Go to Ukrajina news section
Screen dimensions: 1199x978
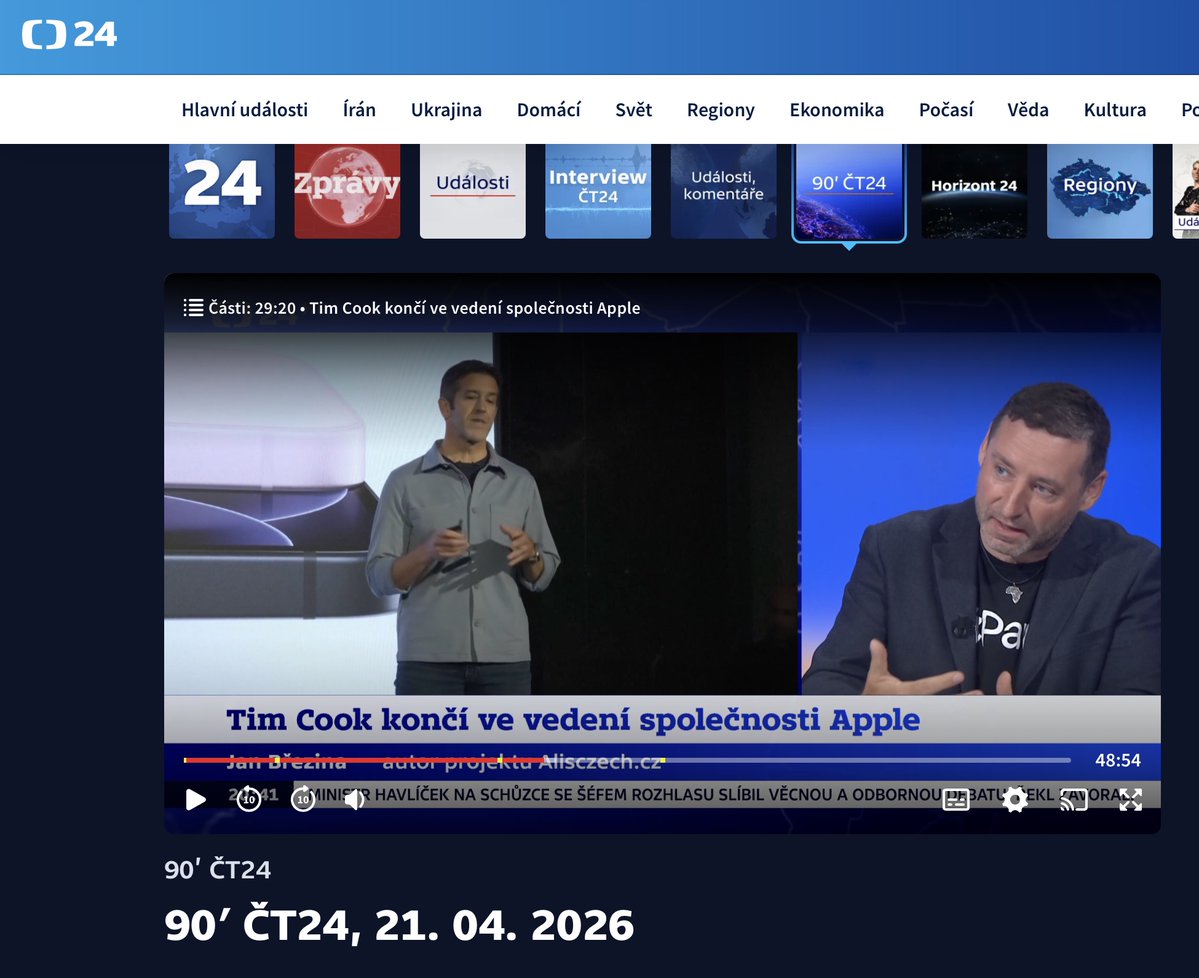click(x=447, y=110)
